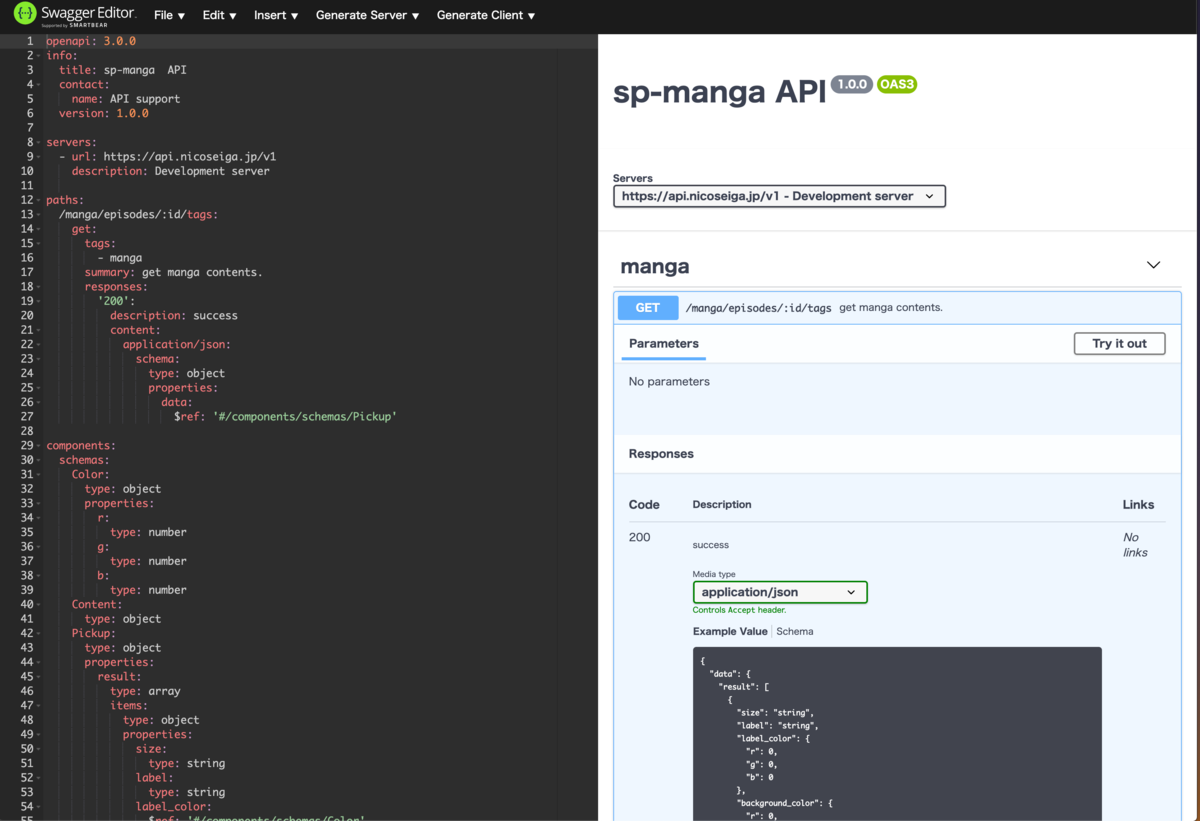Fold the /manga/episodes path at line 13

(39, 214)
